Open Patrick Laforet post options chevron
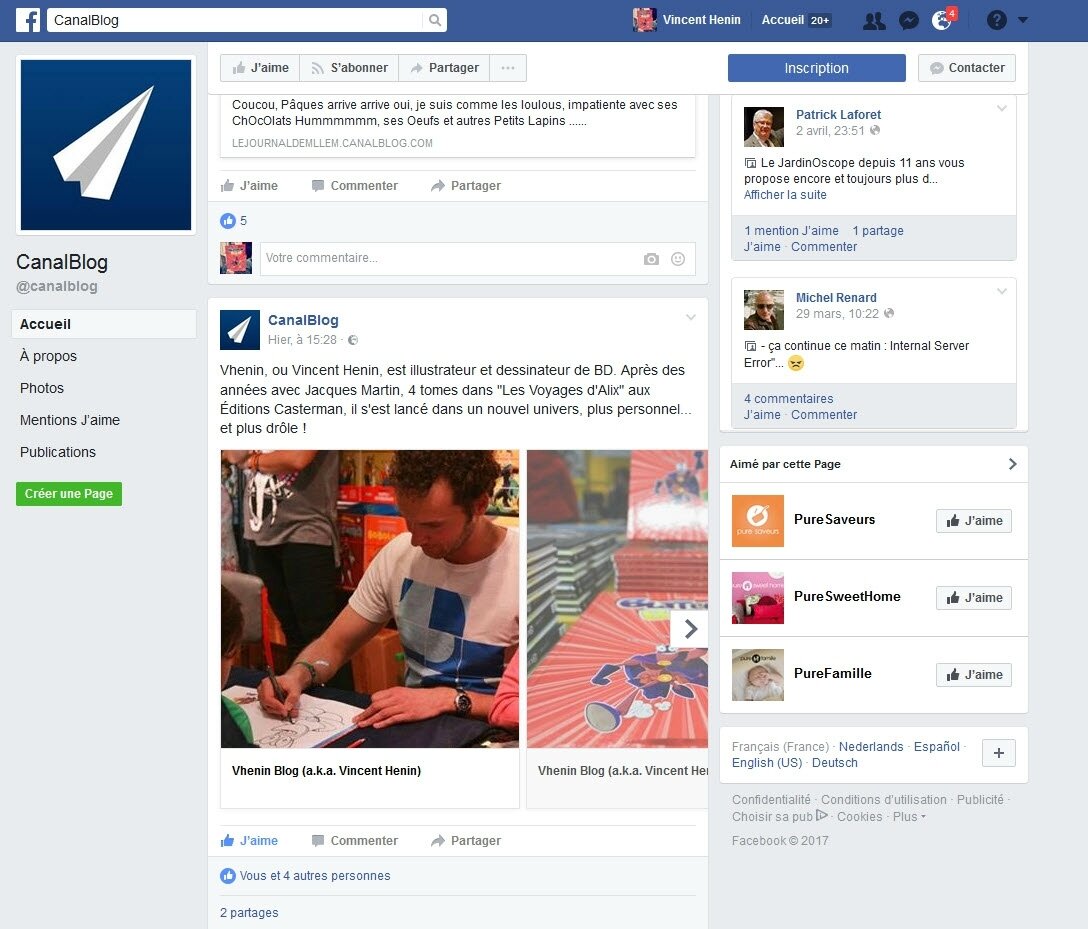 coord(1001,108)
